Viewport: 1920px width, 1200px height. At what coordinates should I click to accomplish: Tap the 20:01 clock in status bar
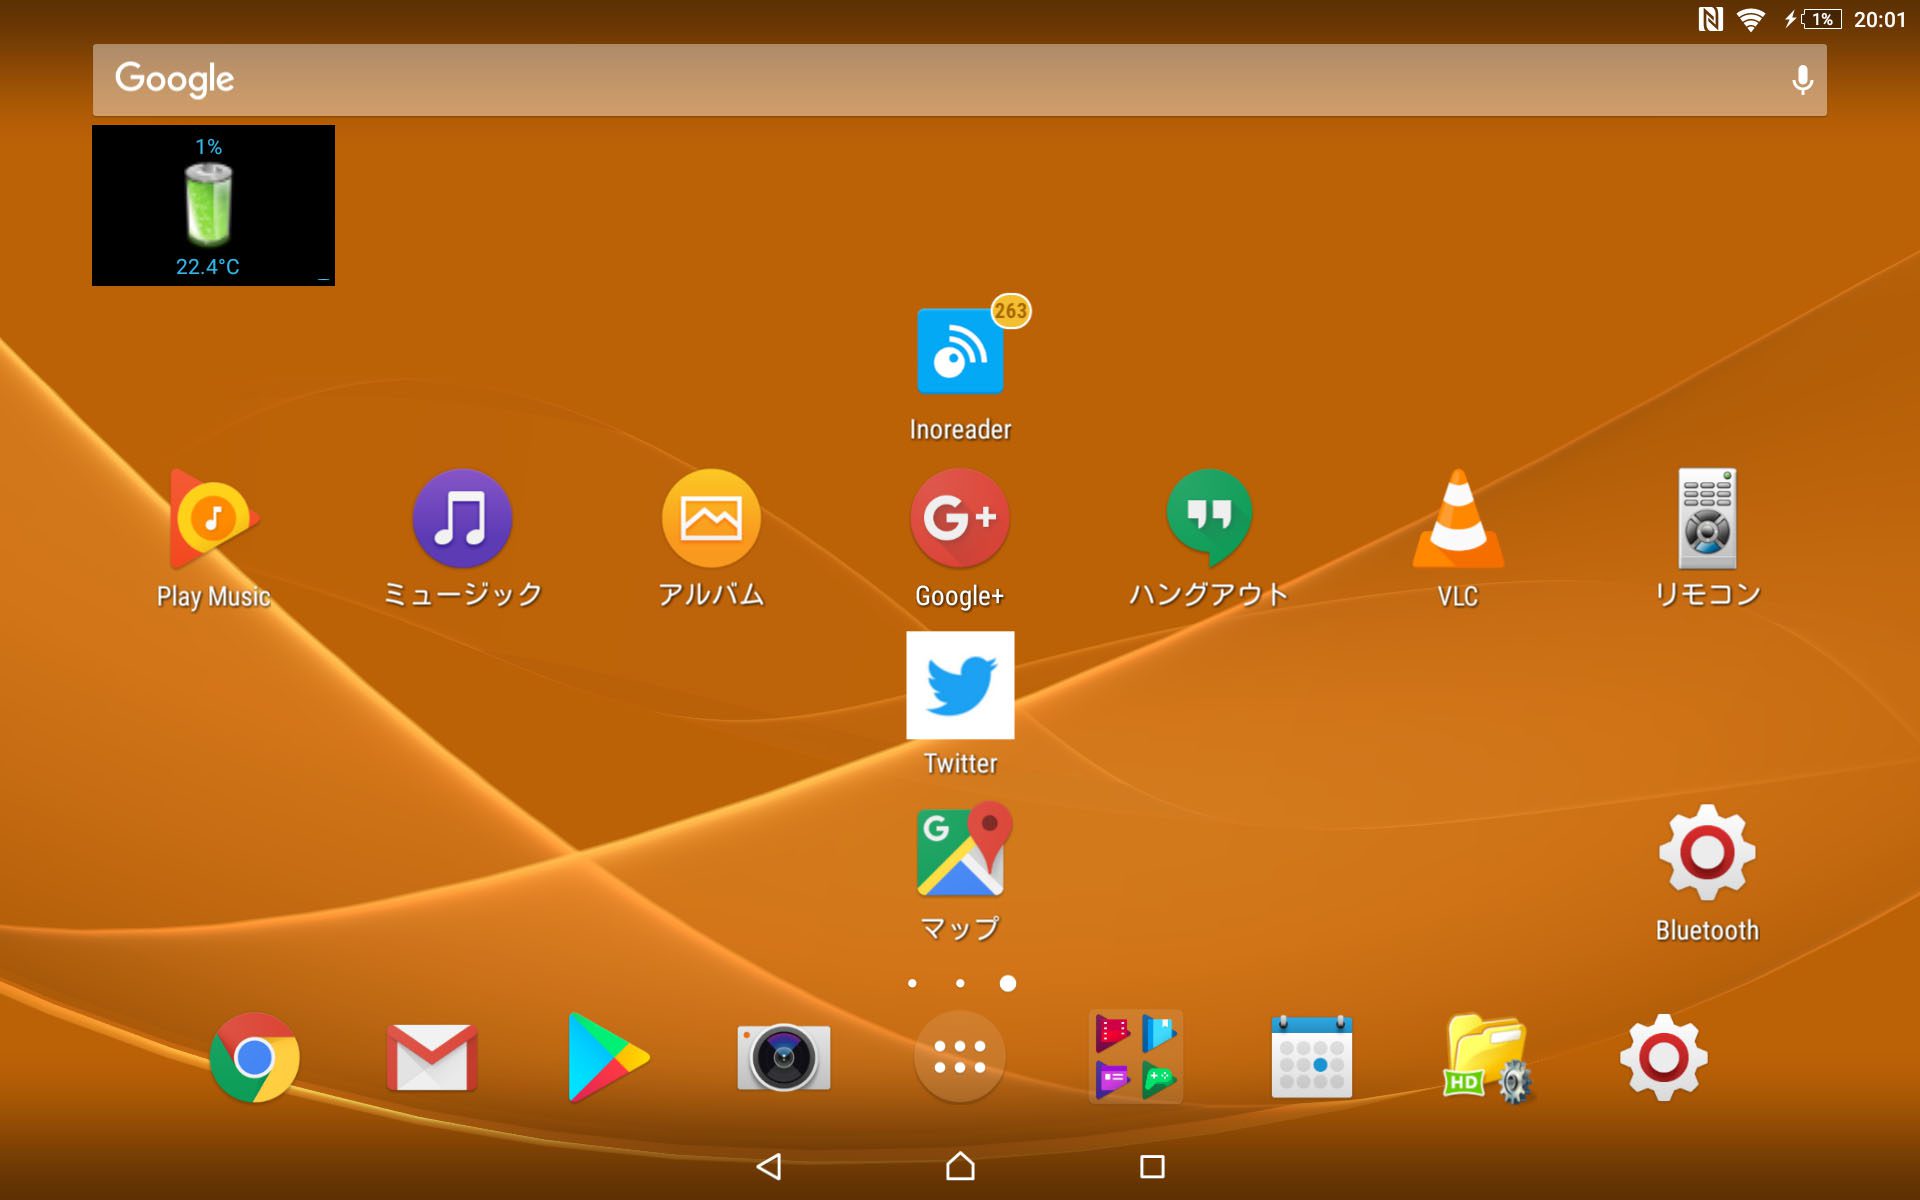1880,19
